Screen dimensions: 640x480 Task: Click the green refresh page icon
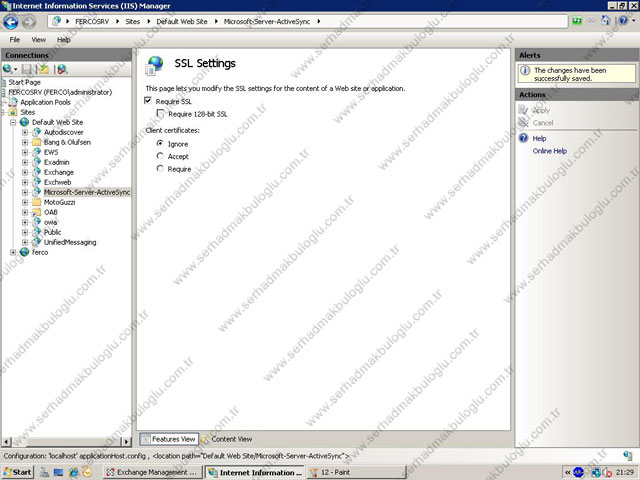pos(577,21)
